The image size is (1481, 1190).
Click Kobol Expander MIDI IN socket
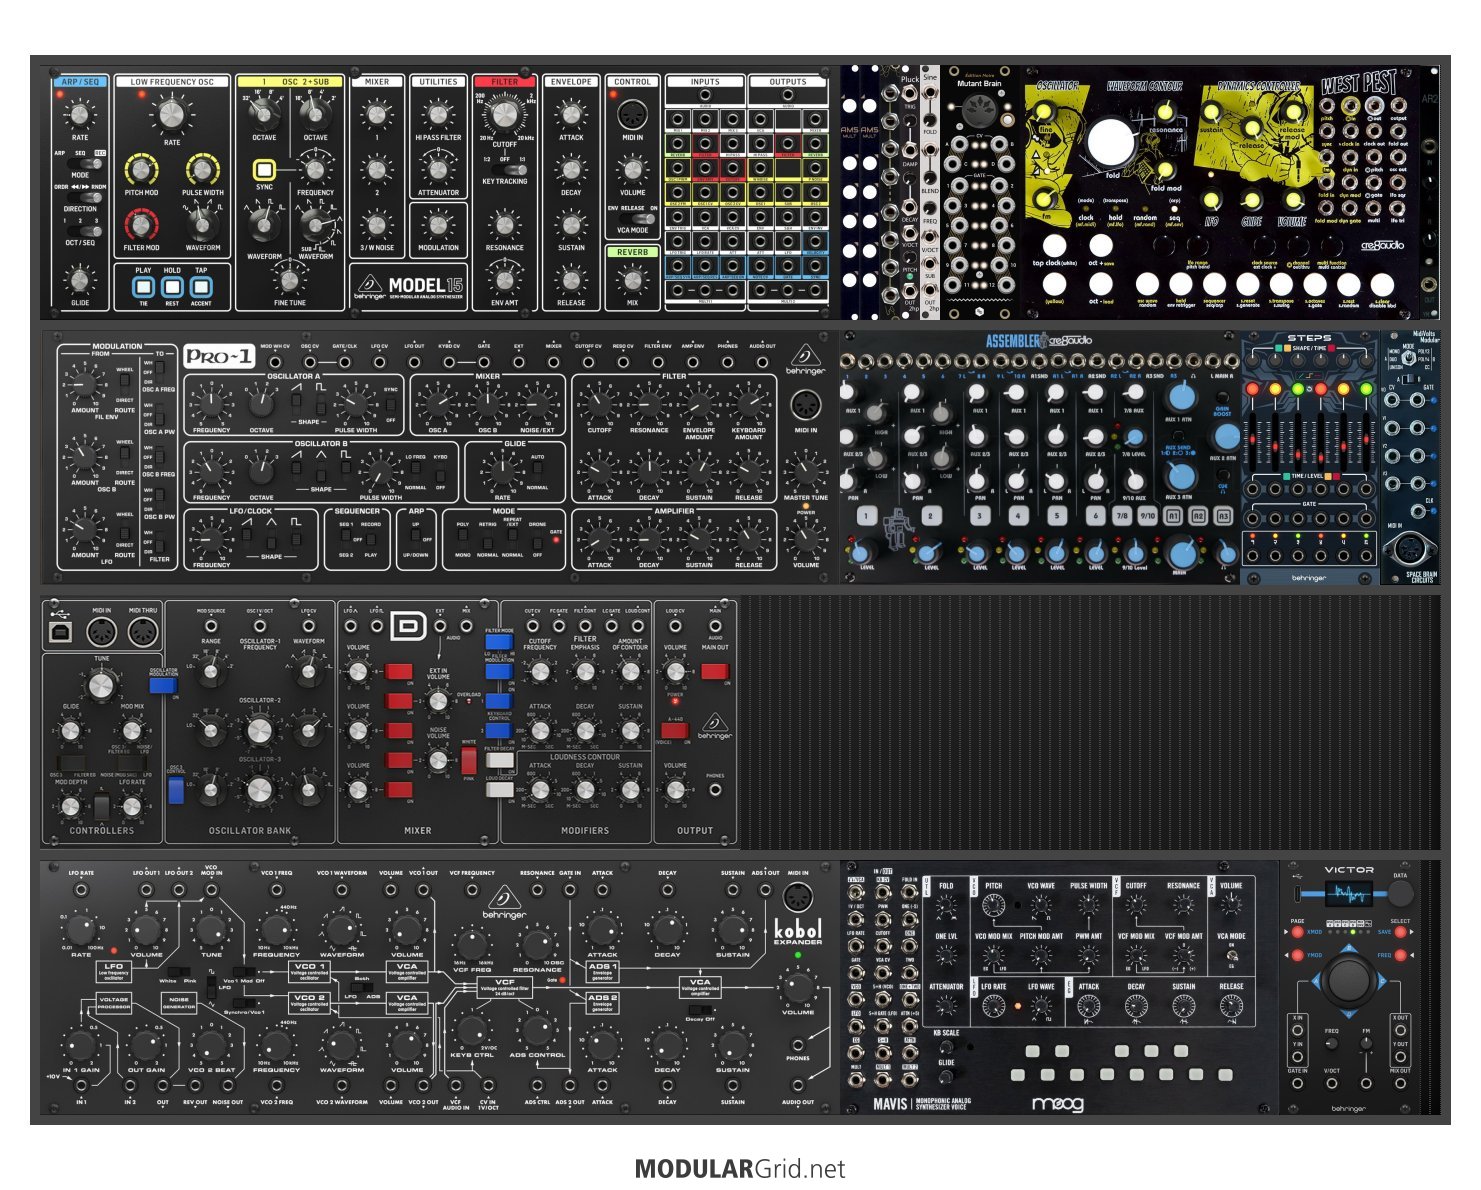tap(797, 896)
